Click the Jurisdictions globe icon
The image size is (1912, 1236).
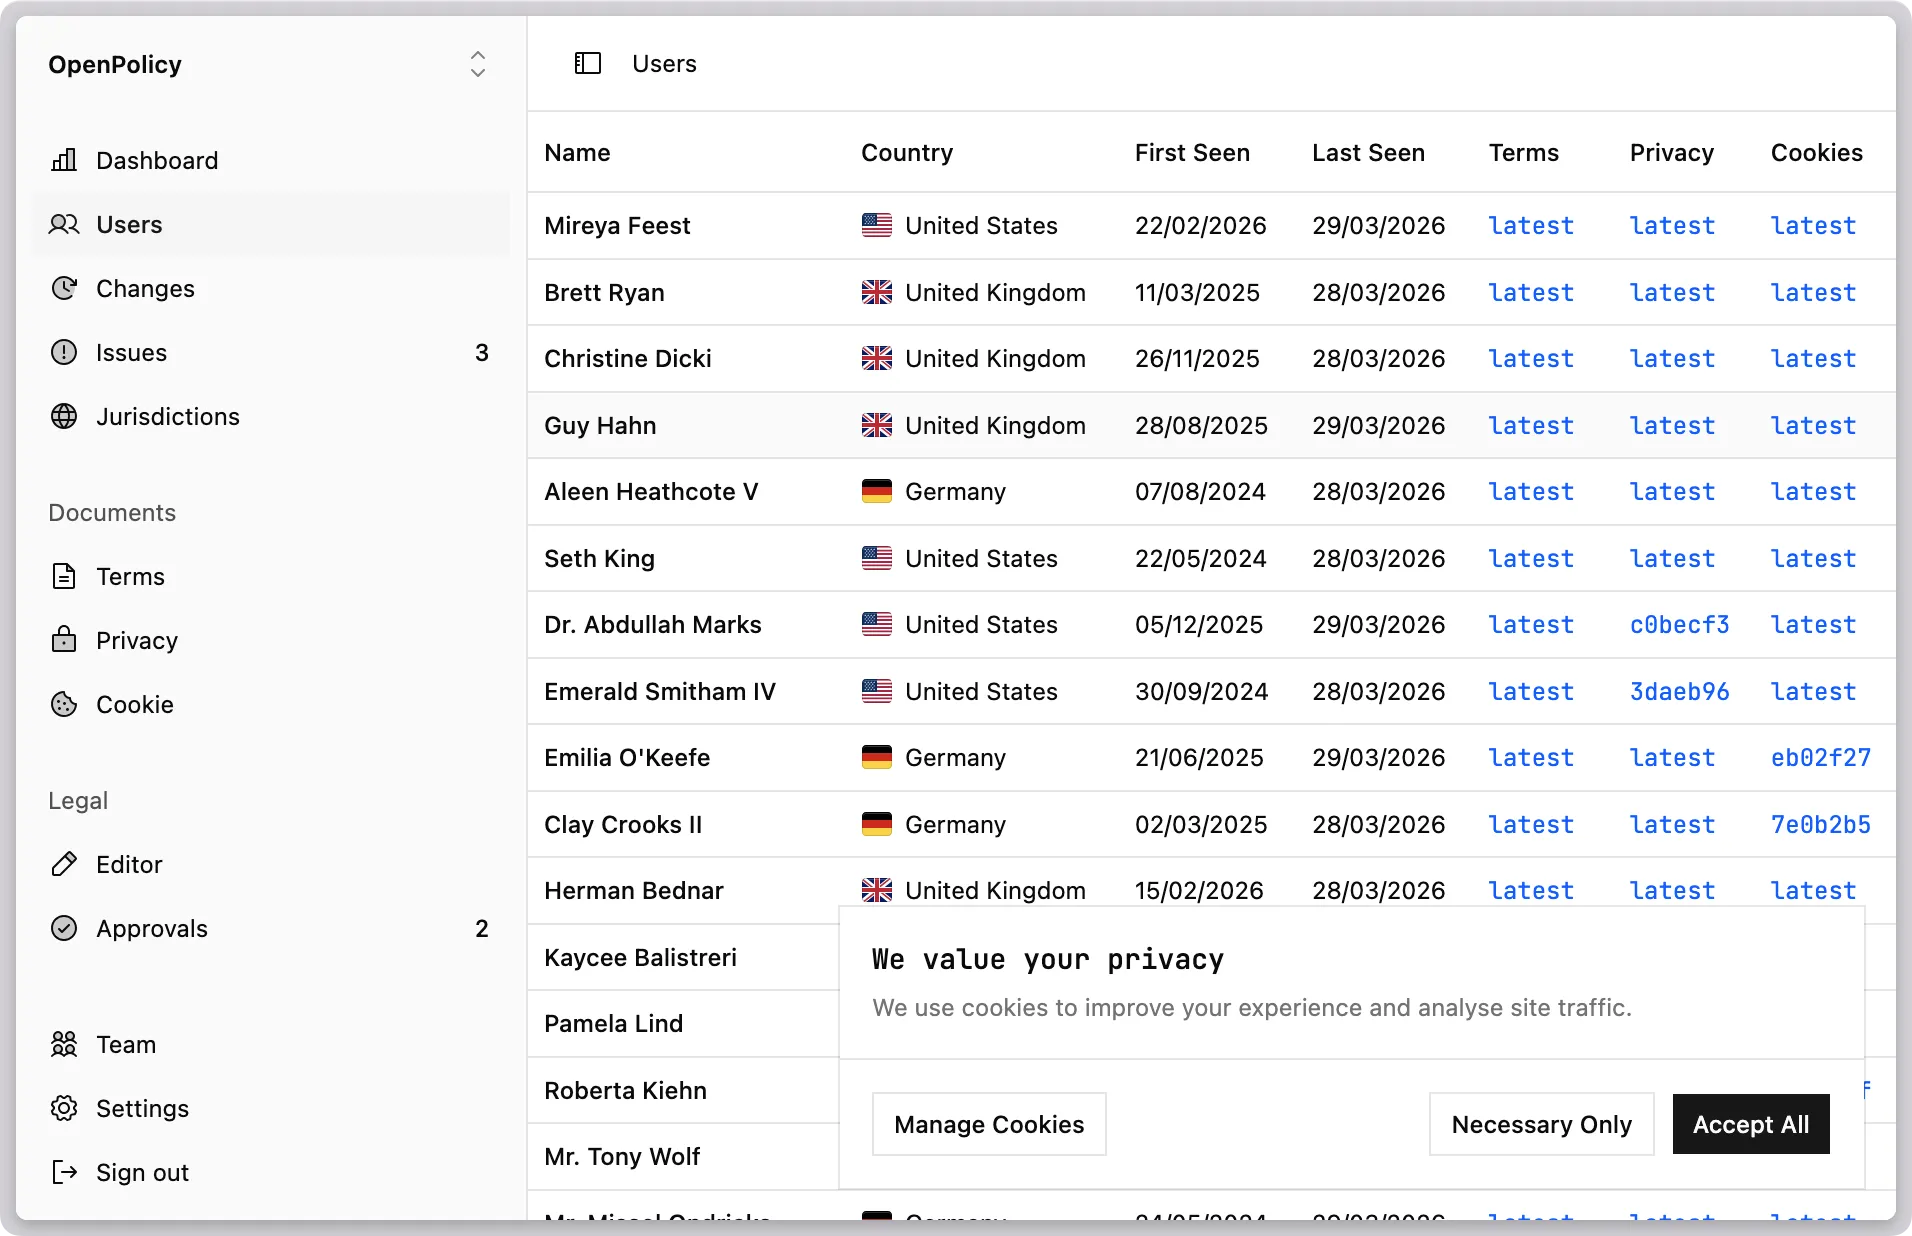click(x=64, y=416)
